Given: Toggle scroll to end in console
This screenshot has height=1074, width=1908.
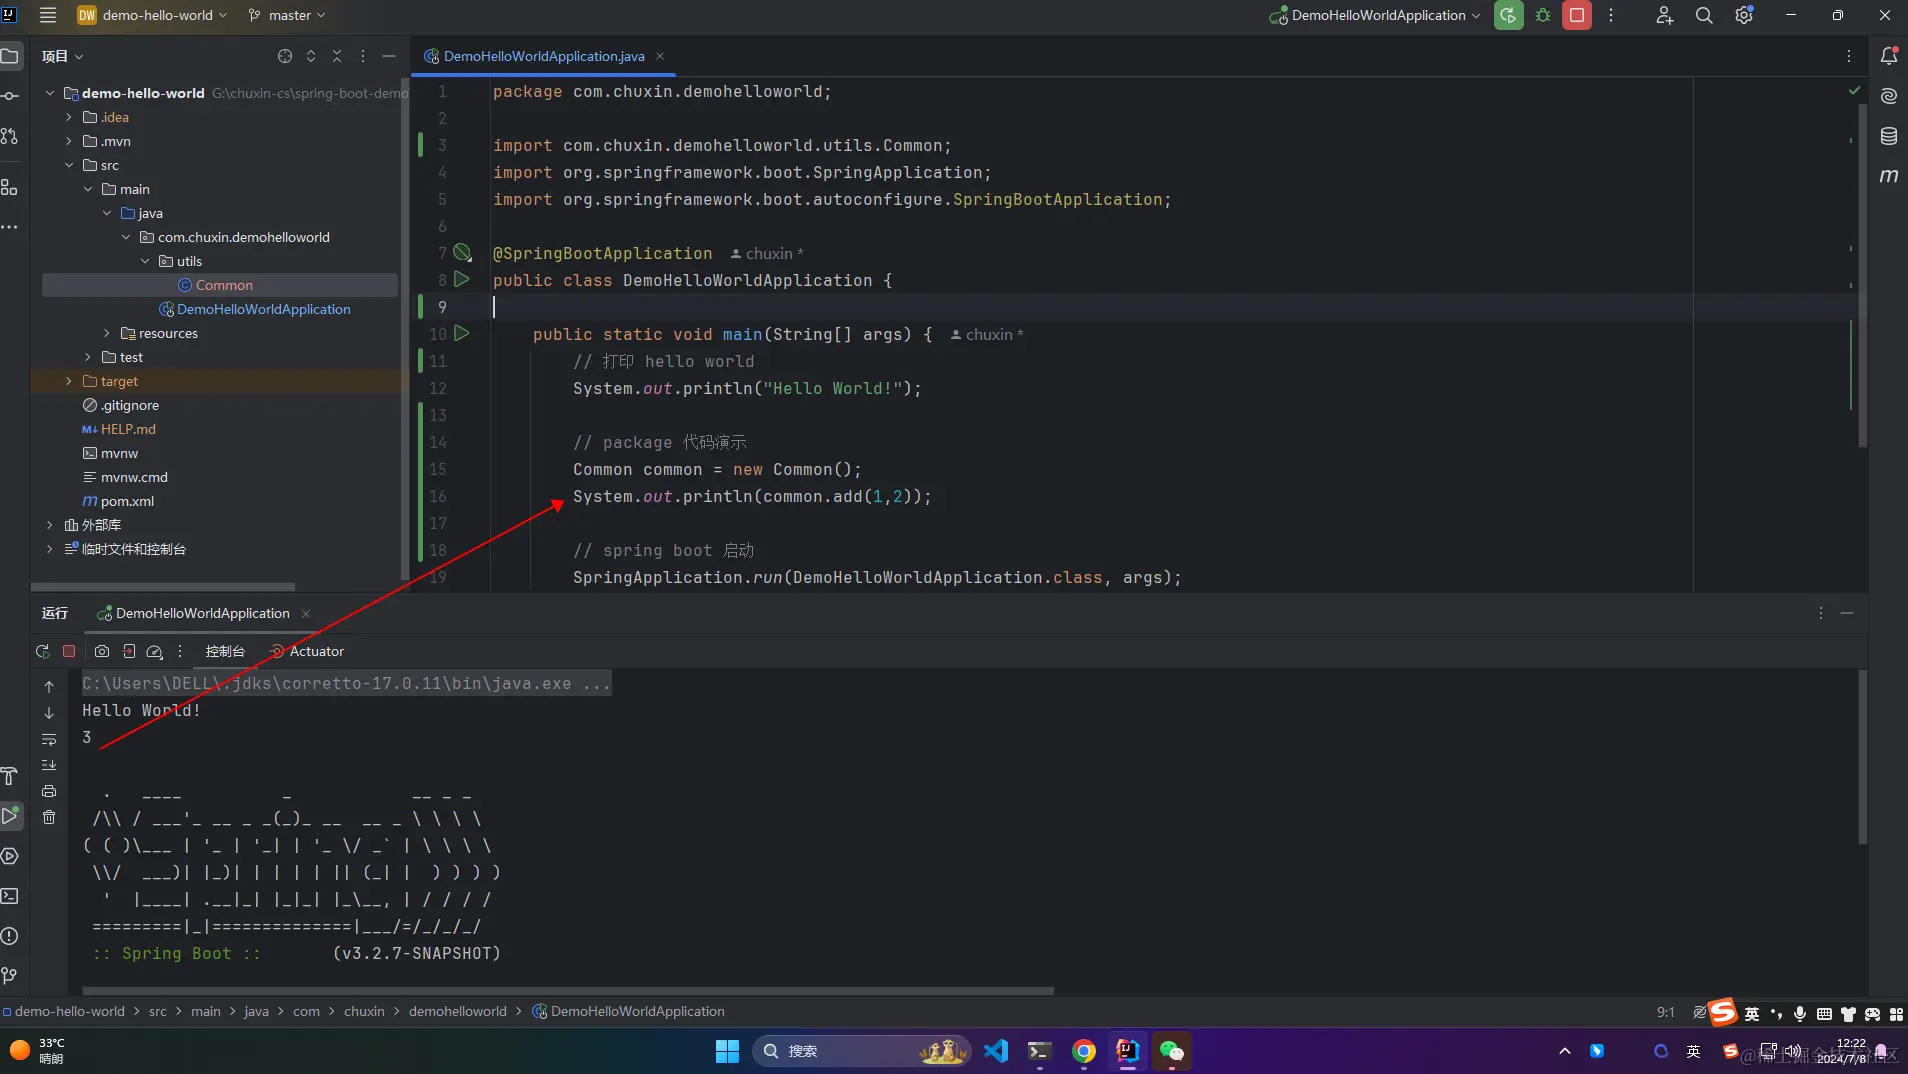Looking at the screenshot, I should 49,765.
